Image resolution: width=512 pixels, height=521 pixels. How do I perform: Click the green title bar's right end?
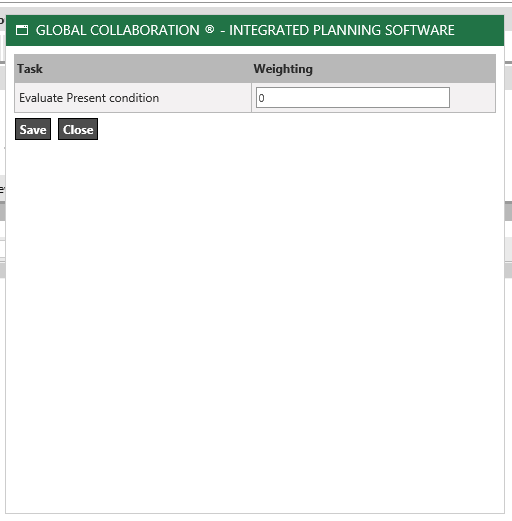[x=480, y=30]
